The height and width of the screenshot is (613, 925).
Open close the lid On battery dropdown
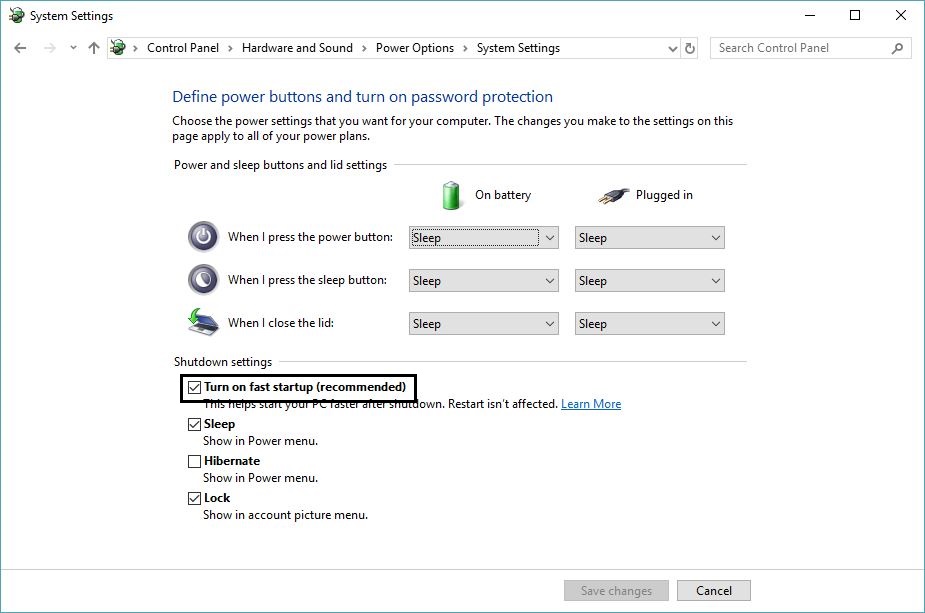(x=484, y=324)
